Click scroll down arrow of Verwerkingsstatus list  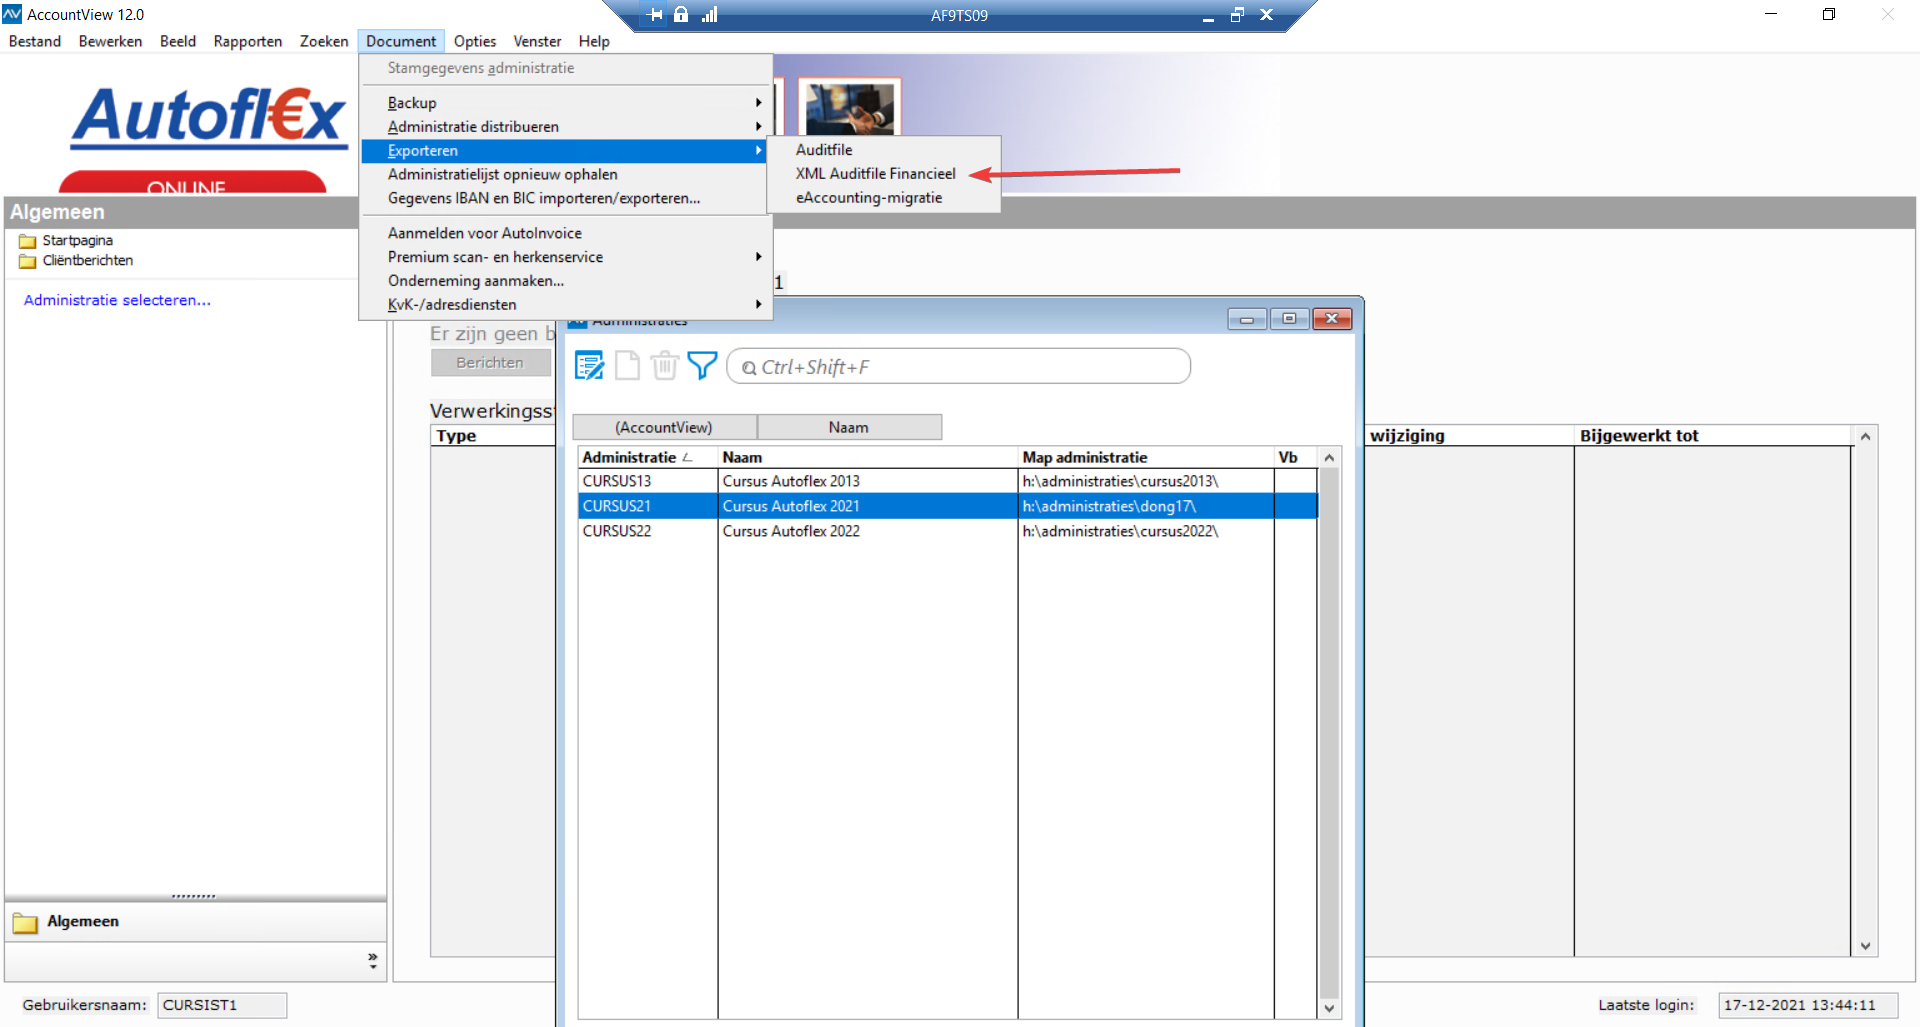pyautogui.click(x=1865, y=946)
